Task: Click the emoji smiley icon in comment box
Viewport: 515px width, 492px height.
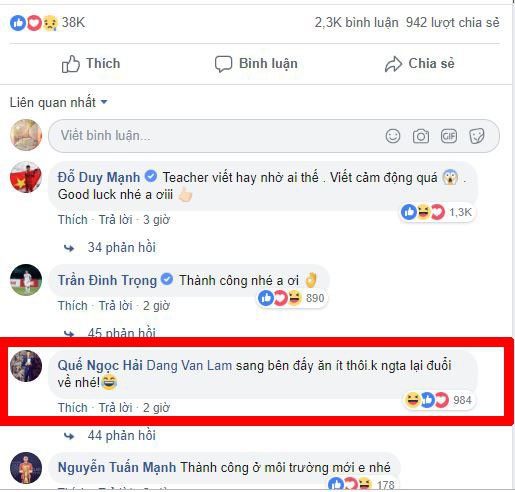Action: click(x=393, y=136)
